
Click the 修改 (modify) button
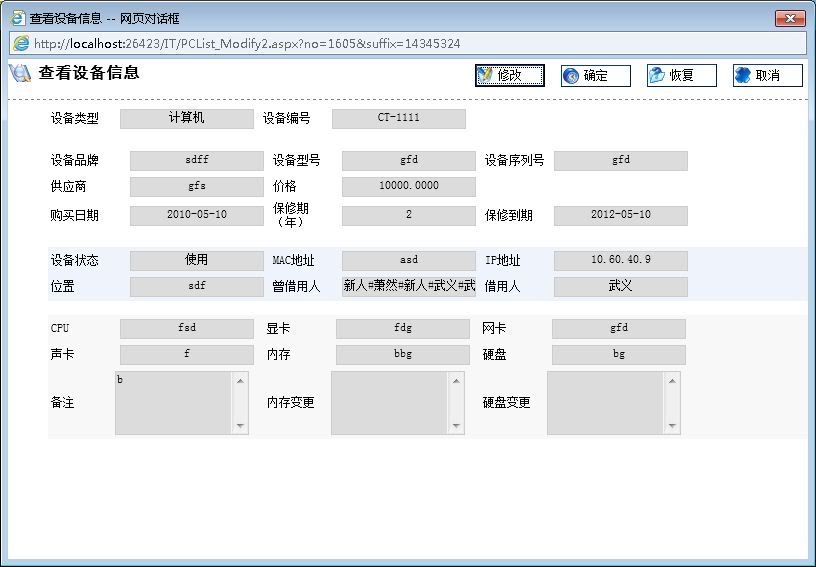pyautogui.click(x=509, y=75)
